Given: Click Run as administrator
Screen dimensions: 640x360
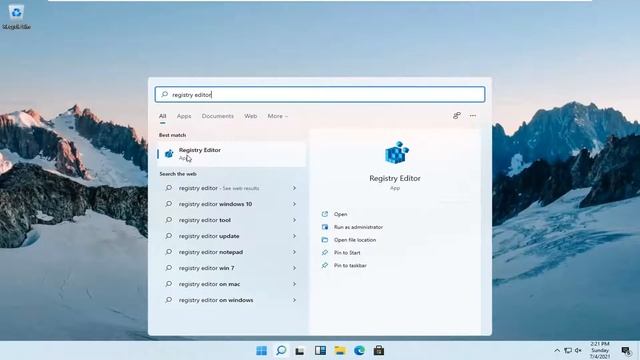Looking at the screenshot, I should click(x=358, y=227).
